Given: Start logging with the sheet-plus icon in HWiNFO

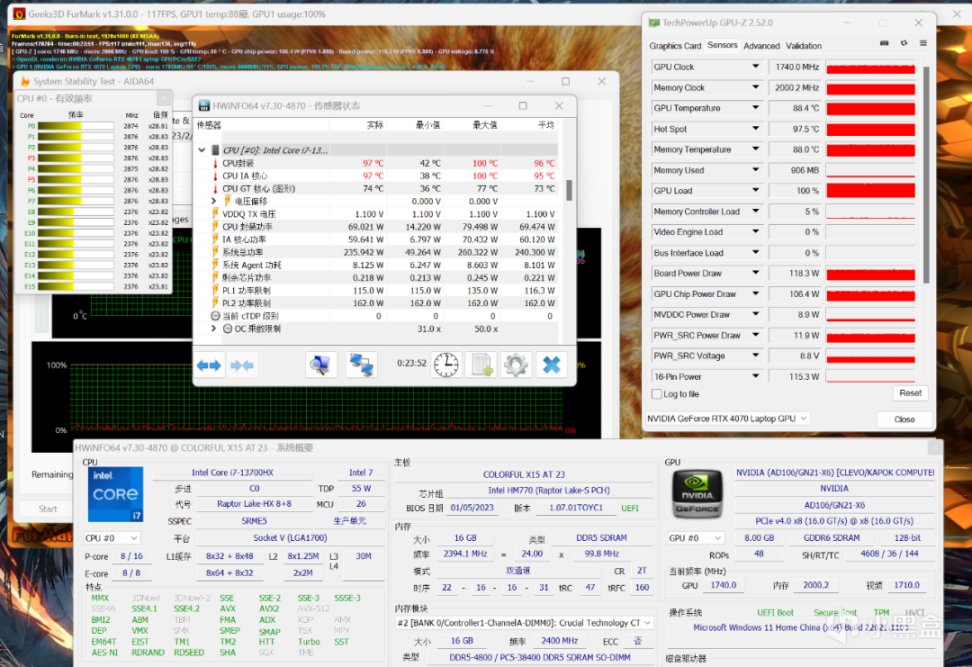Looking at the screenshot, I should coord(482,364).
